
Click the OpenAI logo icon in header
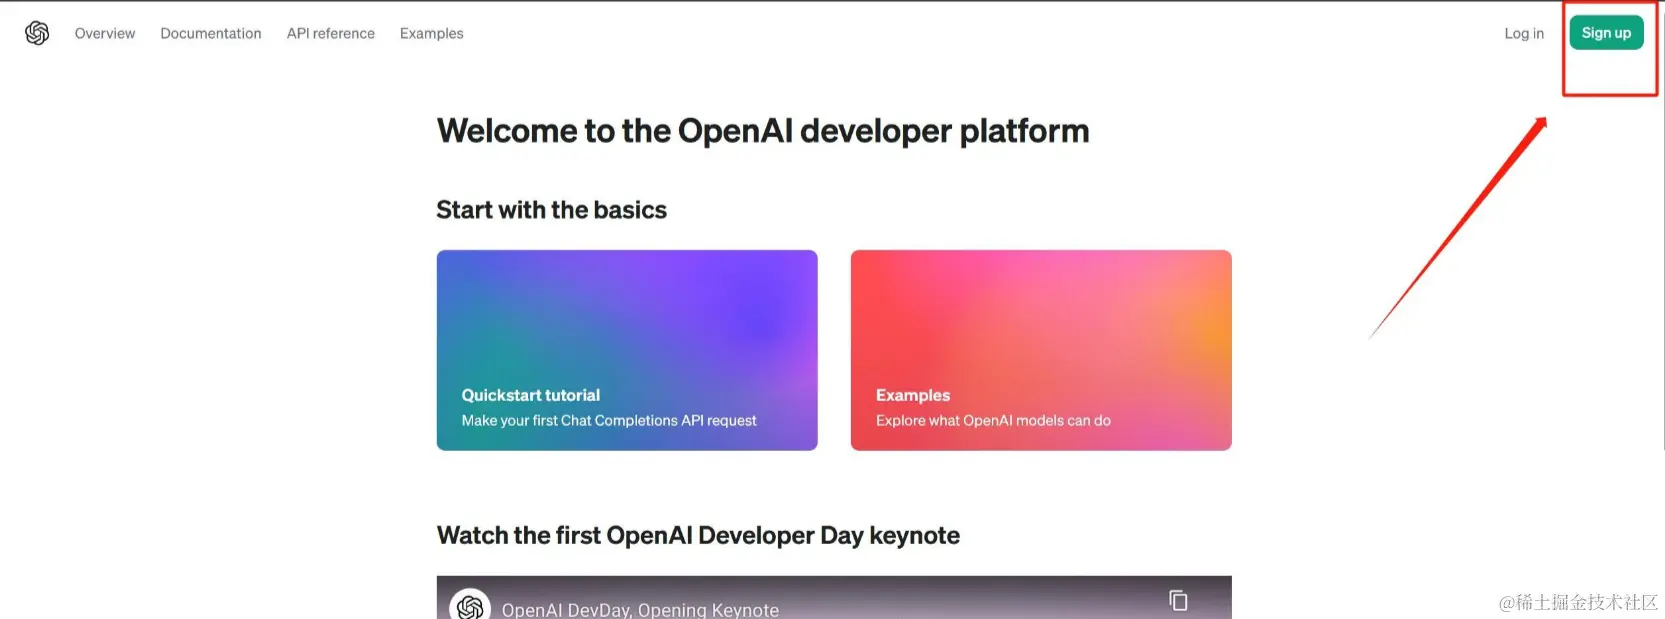(37, 33)
